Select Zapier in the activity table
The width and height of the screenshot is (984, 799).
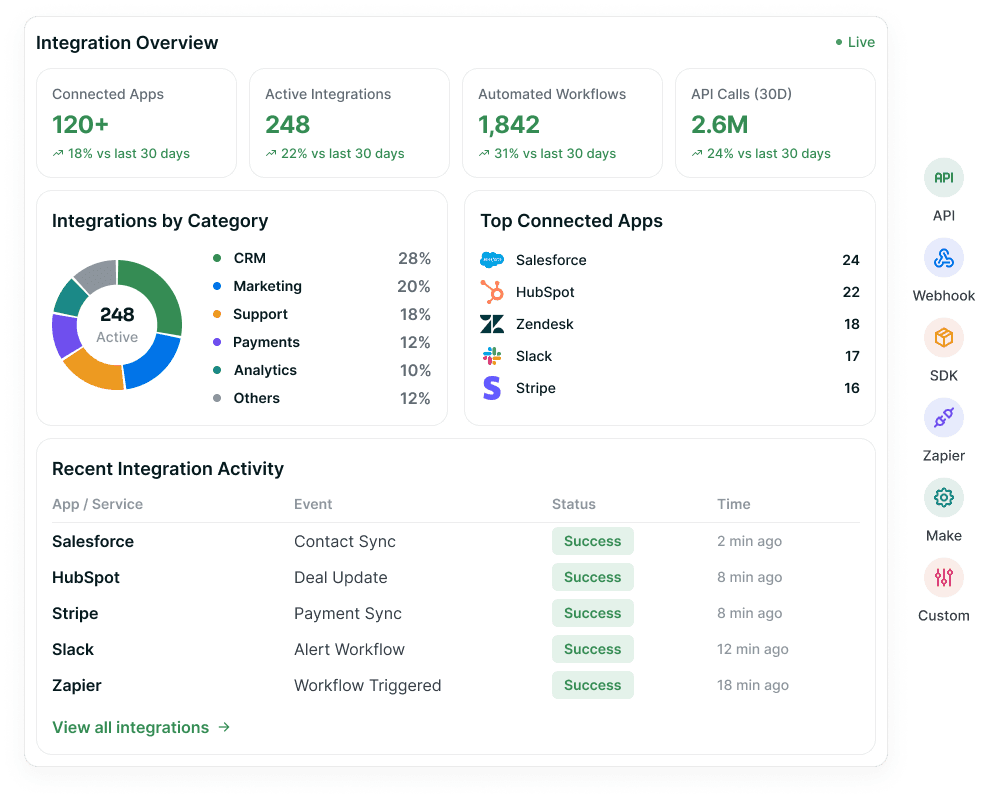(x=77, y=685)
